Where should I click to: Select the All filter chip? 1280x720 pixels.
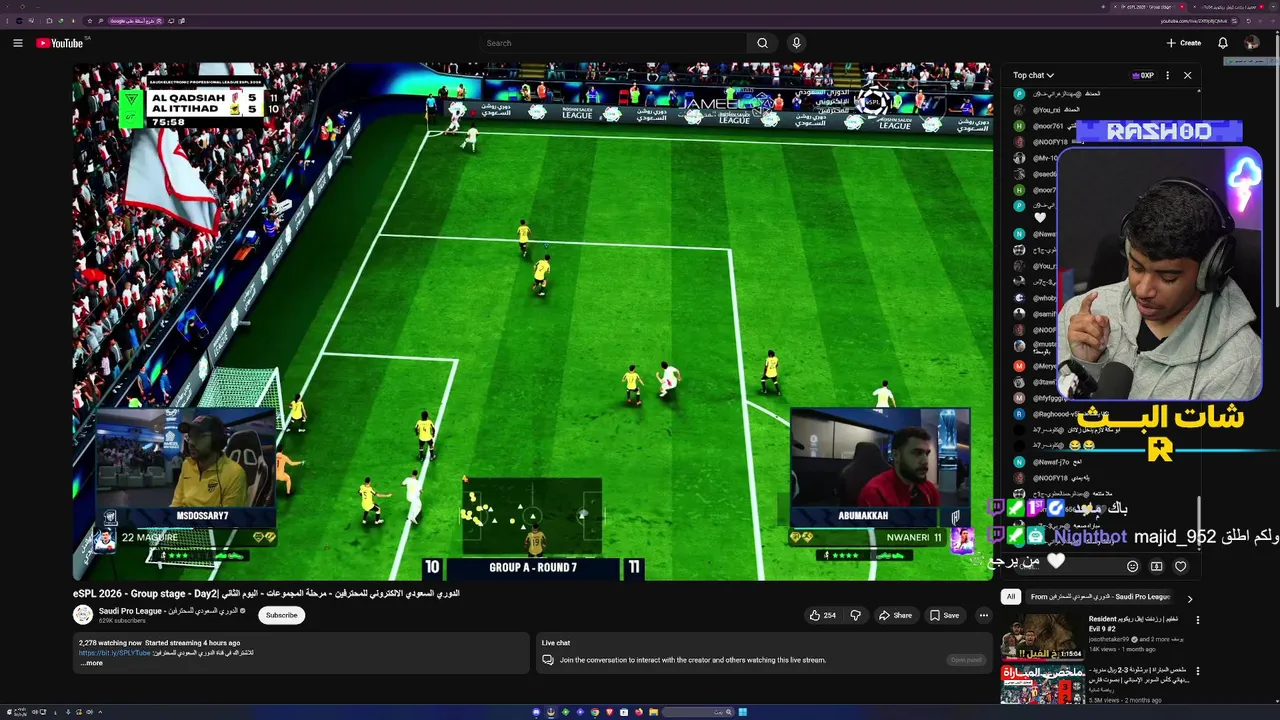pyautogui.click(x=1011, y=597)
